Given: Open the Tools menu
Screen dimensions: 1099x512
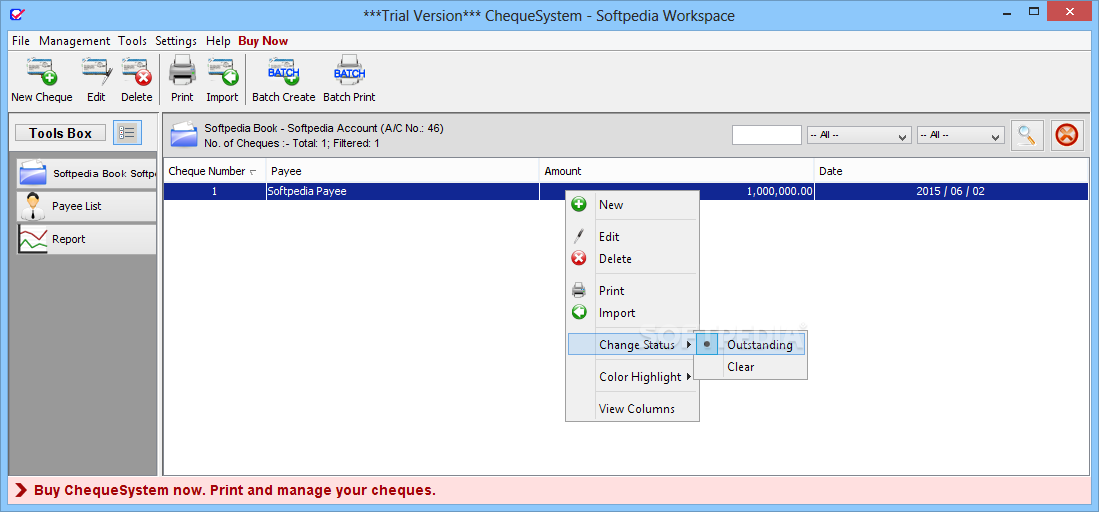Looking at the screenshot, I should pos(132,41).
